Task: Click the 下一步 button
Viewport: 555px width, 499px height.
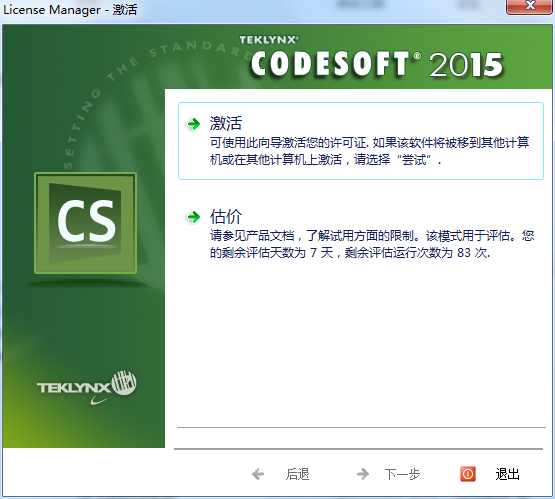Action: (x=402, y=474)
